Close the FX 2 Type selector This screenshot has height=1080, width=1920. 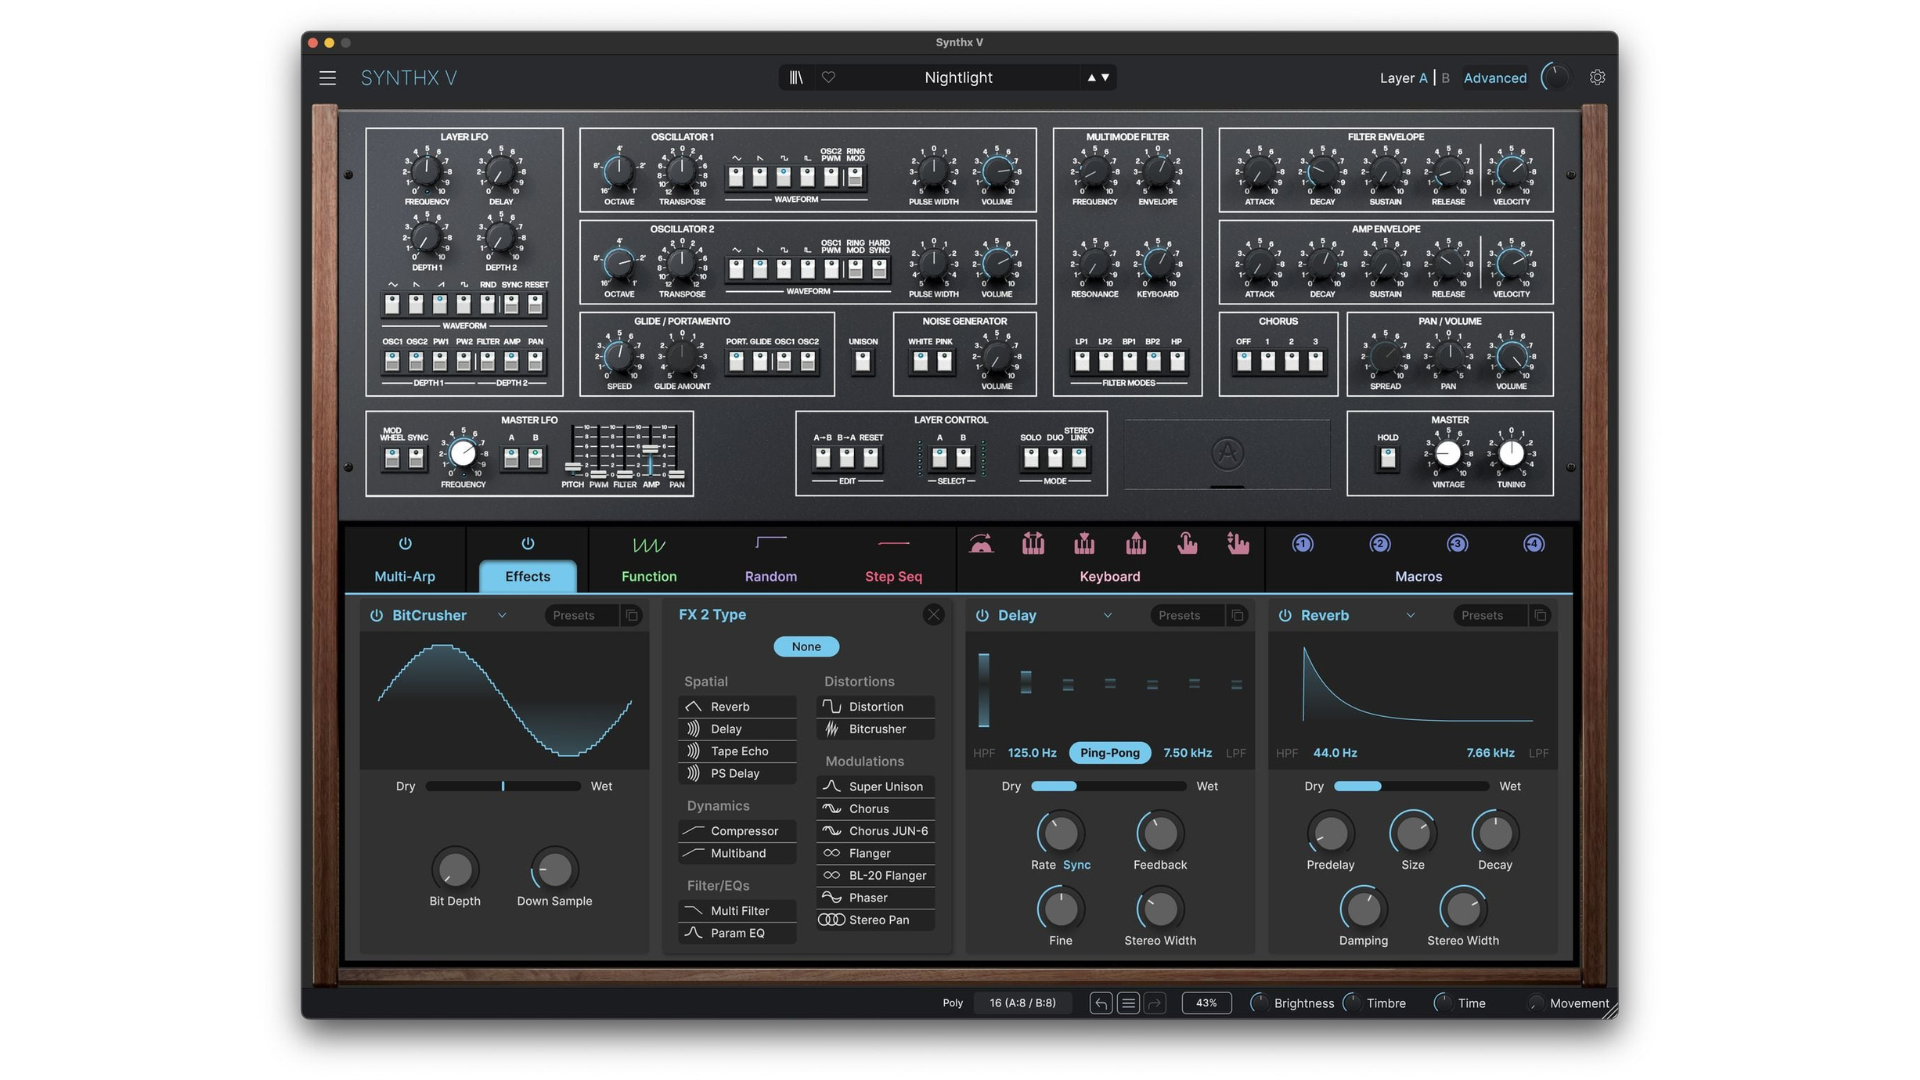coord(933,615)
